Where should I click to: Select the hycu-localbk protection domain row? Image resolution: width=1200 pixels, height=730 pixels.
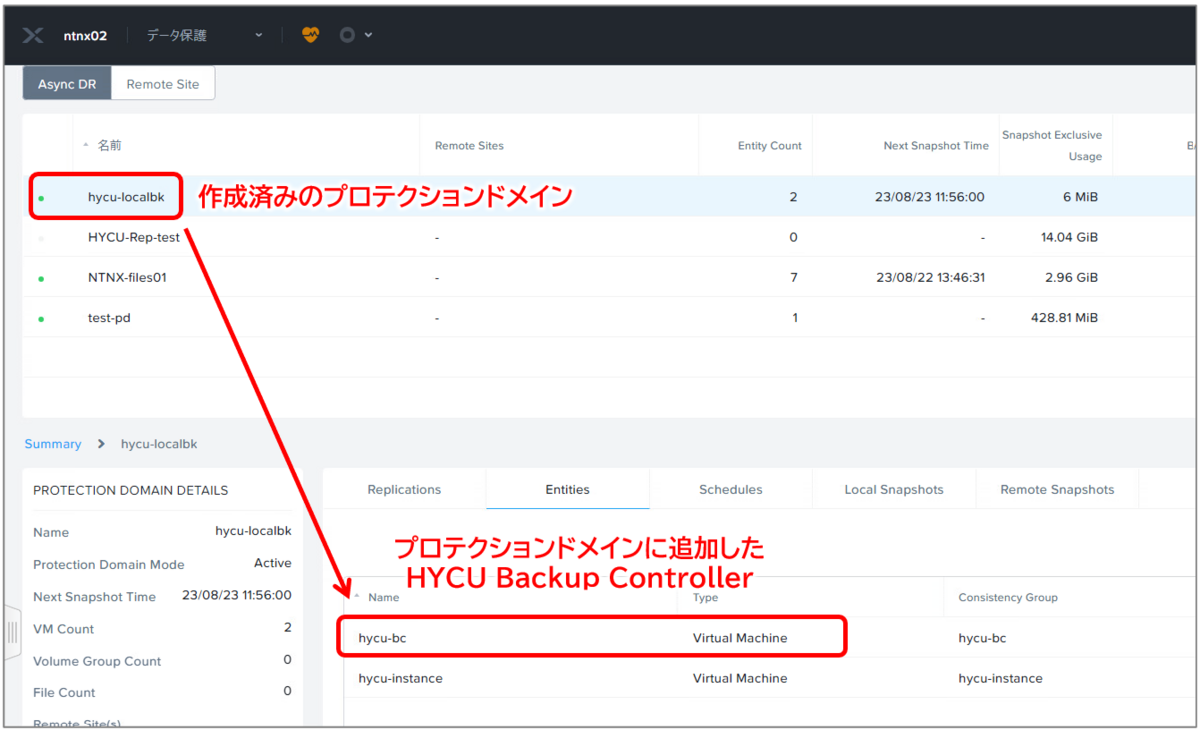[610, 197]
